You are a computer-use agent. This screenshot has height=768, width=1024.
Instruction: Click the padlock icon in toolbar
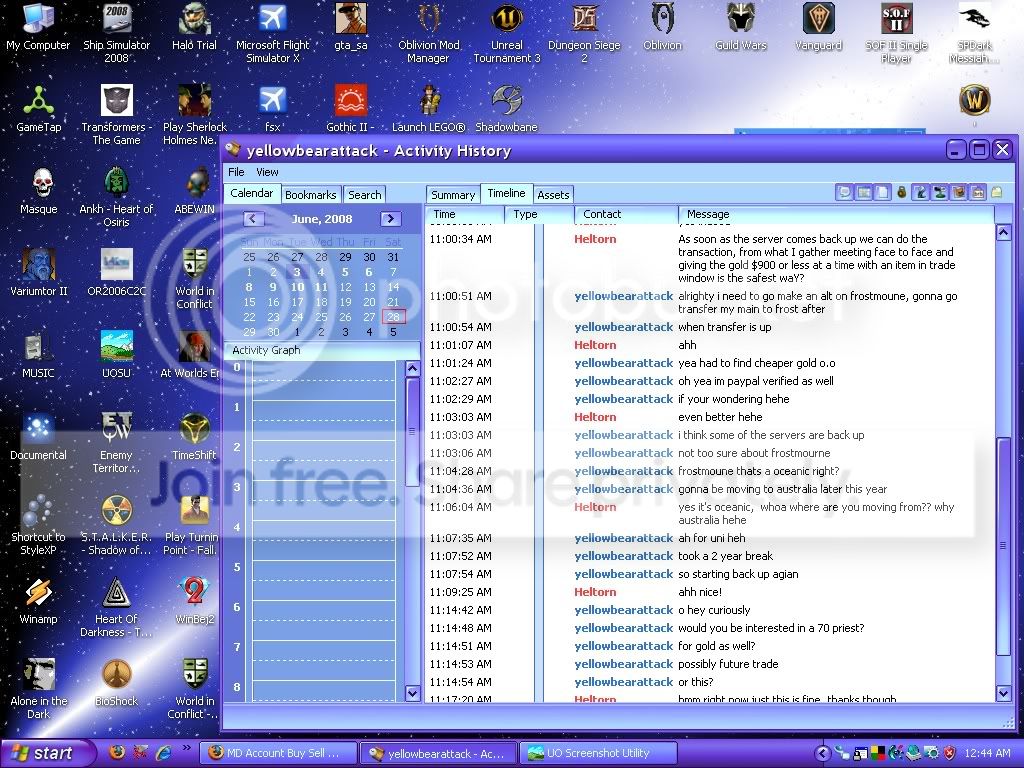point(901,192)
